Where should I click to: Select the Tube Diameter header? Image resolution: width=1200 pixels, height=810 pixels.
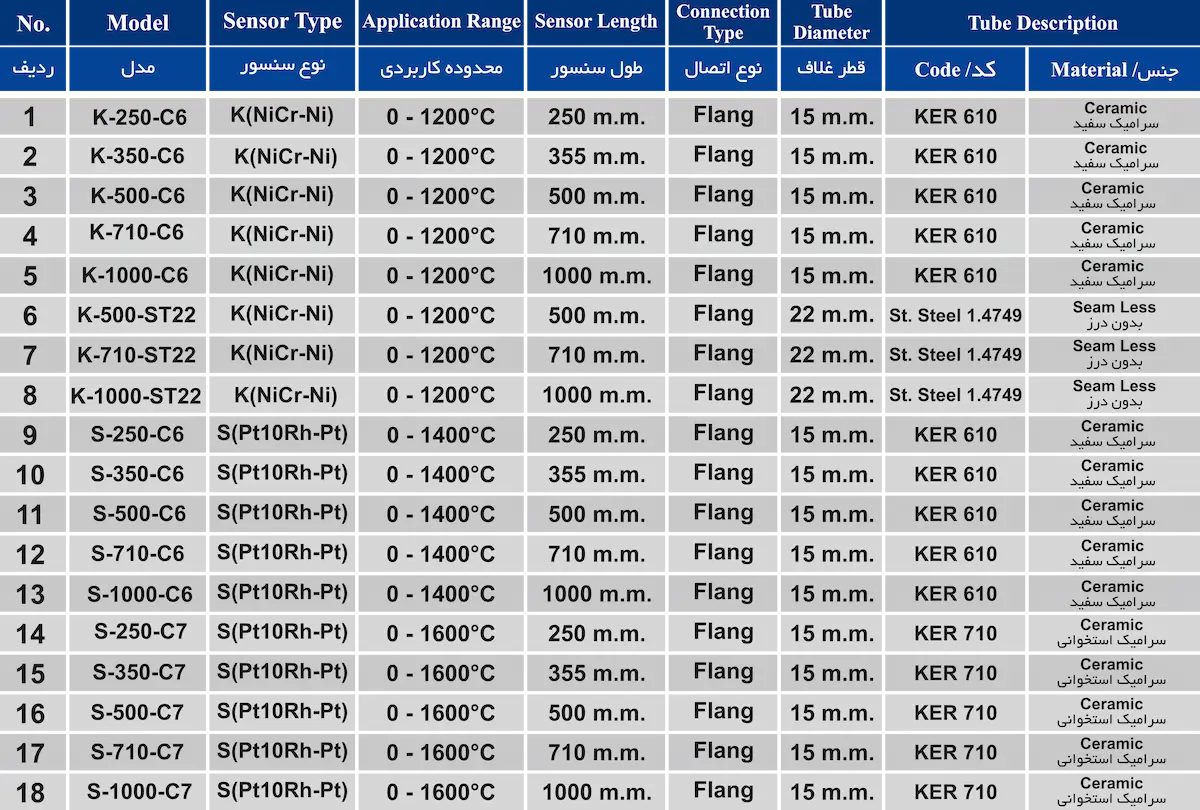[831, 22]
